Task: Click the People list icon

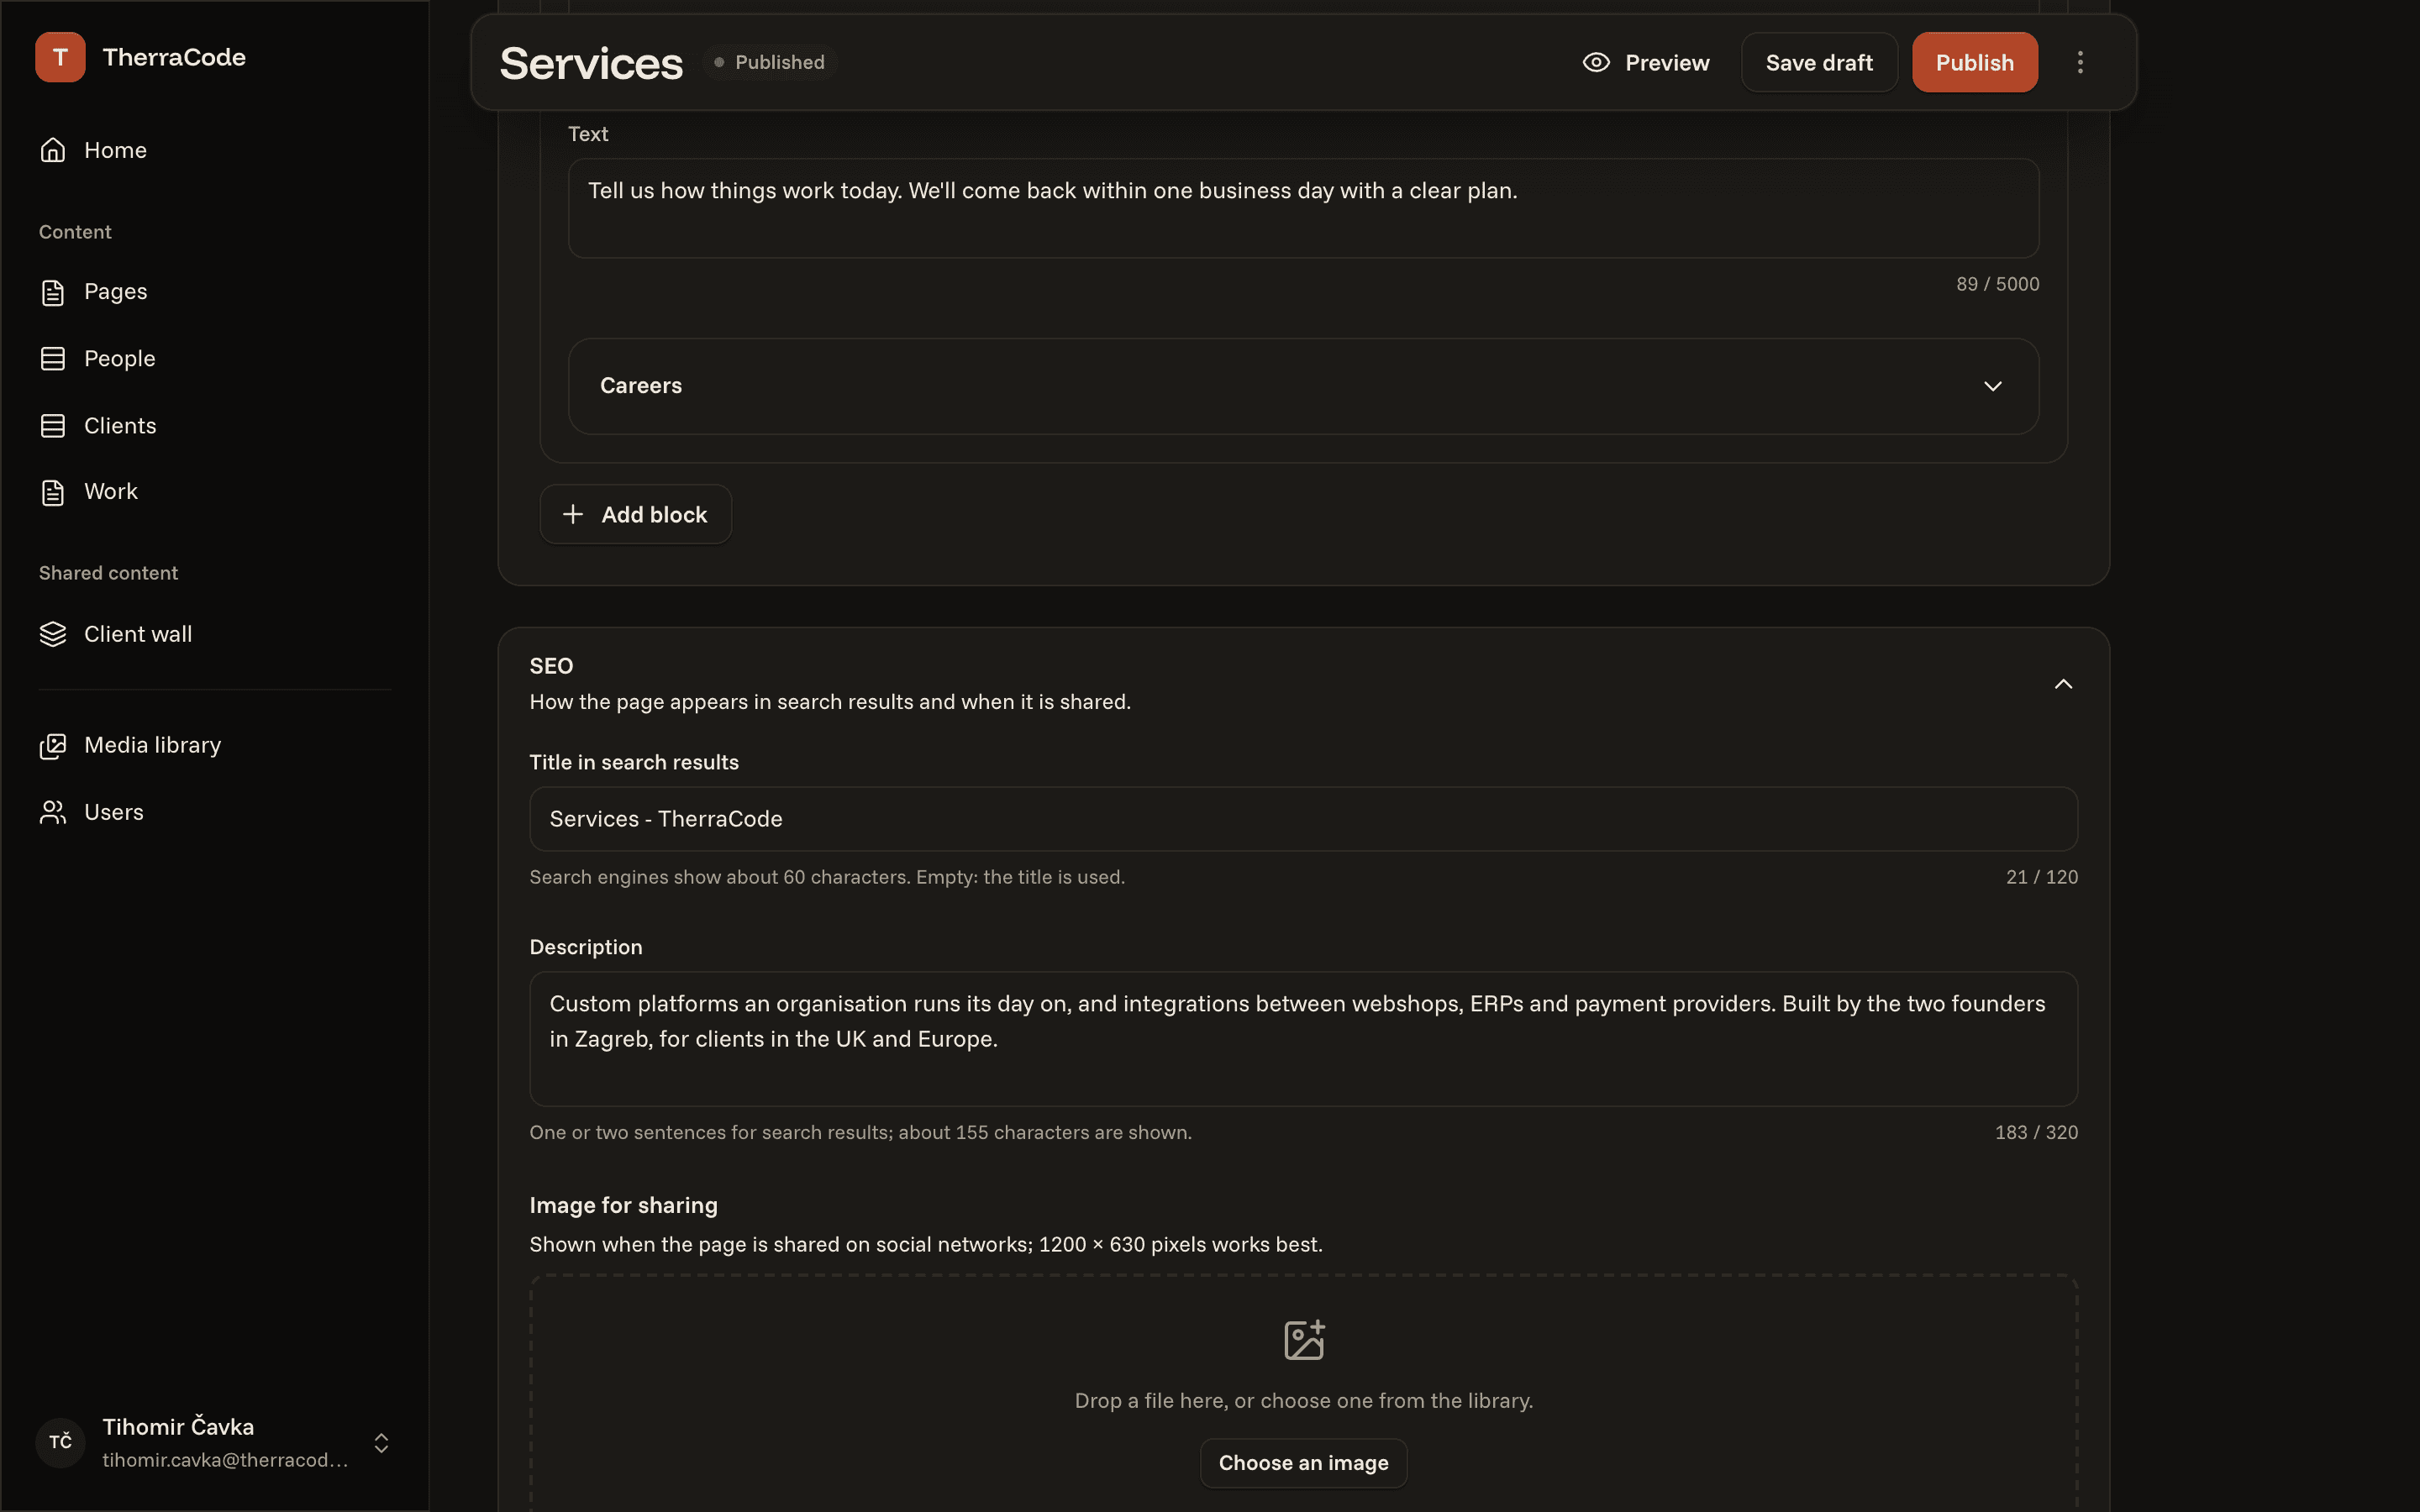Action: 53,359
